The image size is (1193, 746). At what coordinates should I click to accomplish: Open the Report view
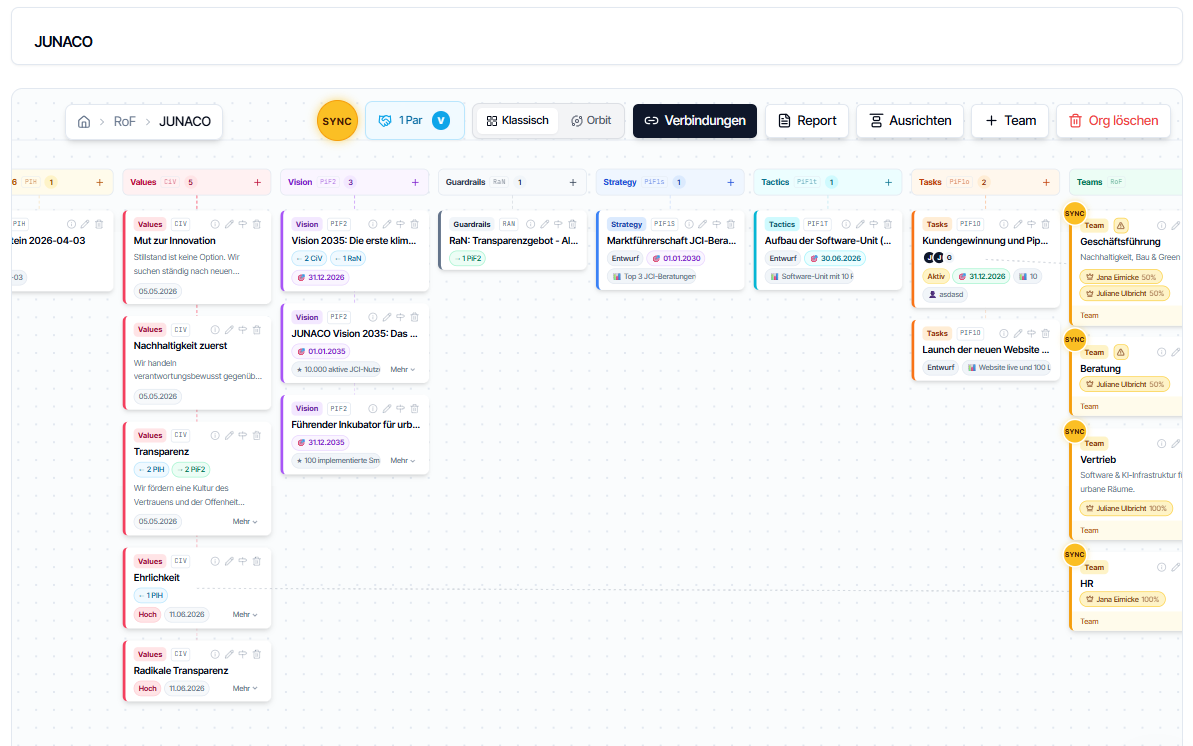(x=806, y=121)
